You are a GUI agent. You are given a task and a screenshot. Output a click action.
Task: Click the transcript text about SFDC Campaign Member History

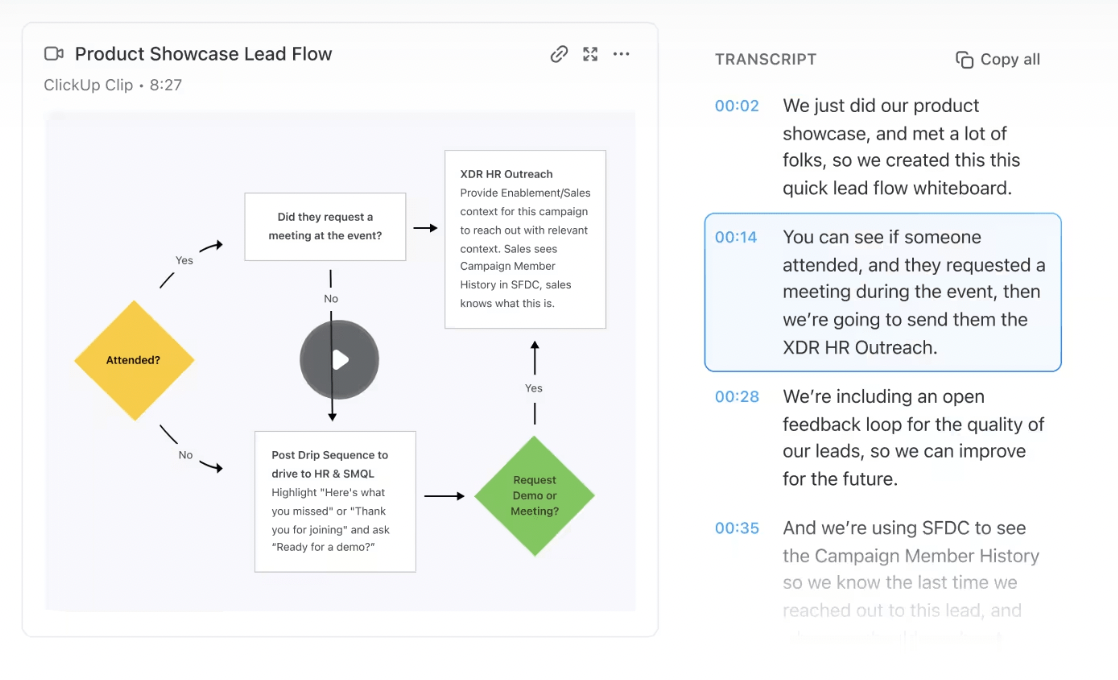click(x=911, y=569)
